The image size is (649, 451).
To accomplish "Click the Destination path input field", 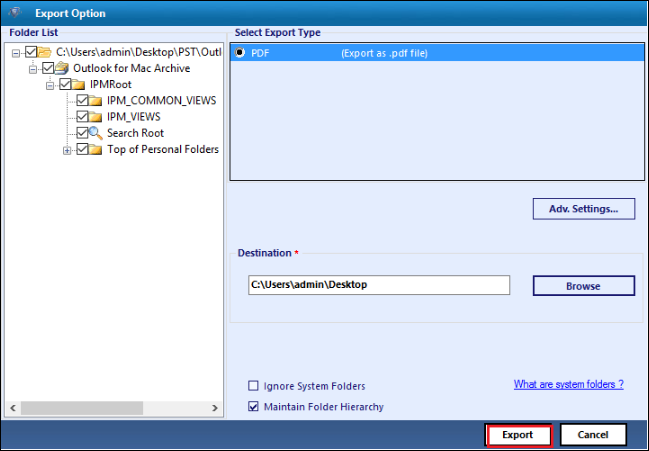I will point(379,285).
